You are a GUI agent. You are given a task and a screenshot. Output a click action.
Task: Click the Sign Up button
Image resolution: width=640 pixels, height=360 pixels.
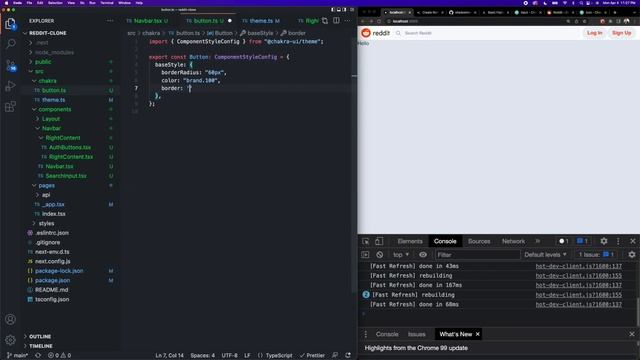point(621,33)
